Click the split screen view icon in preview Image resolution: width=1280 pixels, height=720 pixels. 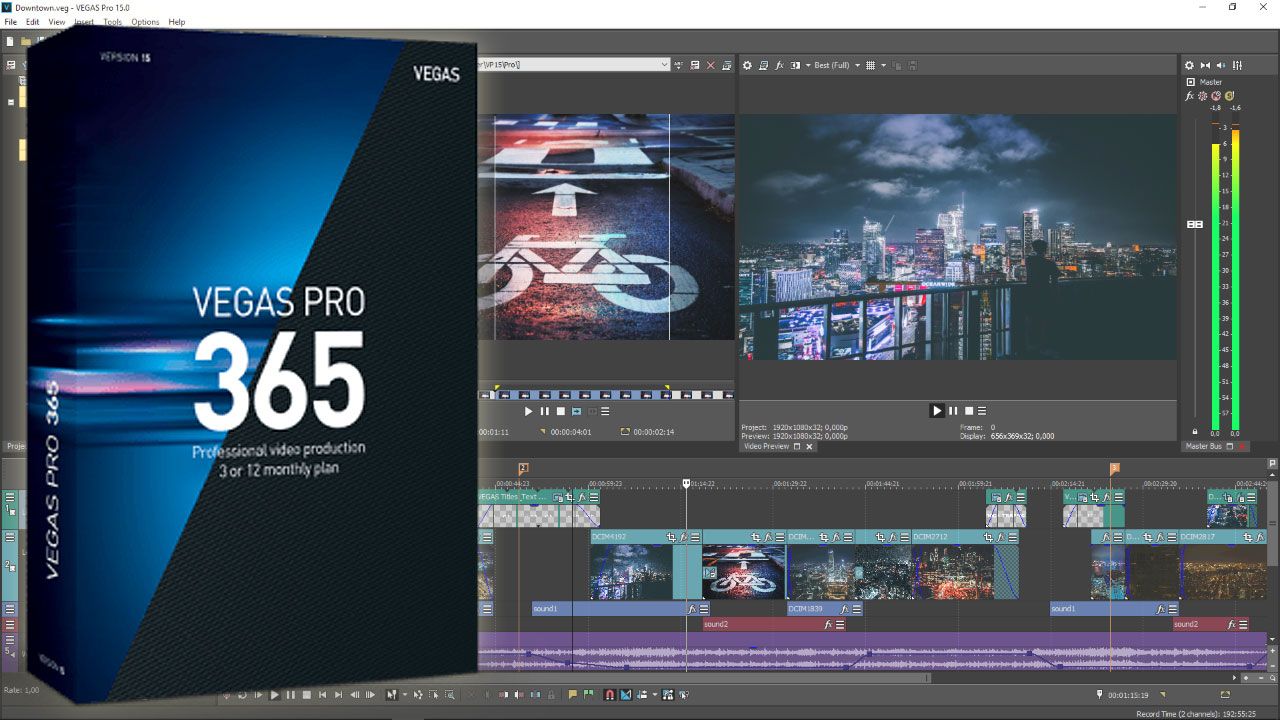tap(795, 65)
